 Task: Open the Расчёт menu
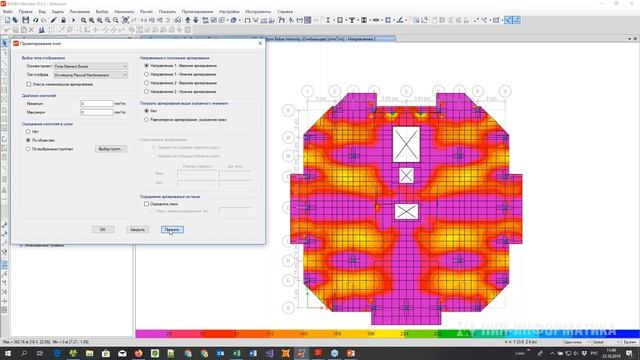[146, 12]
